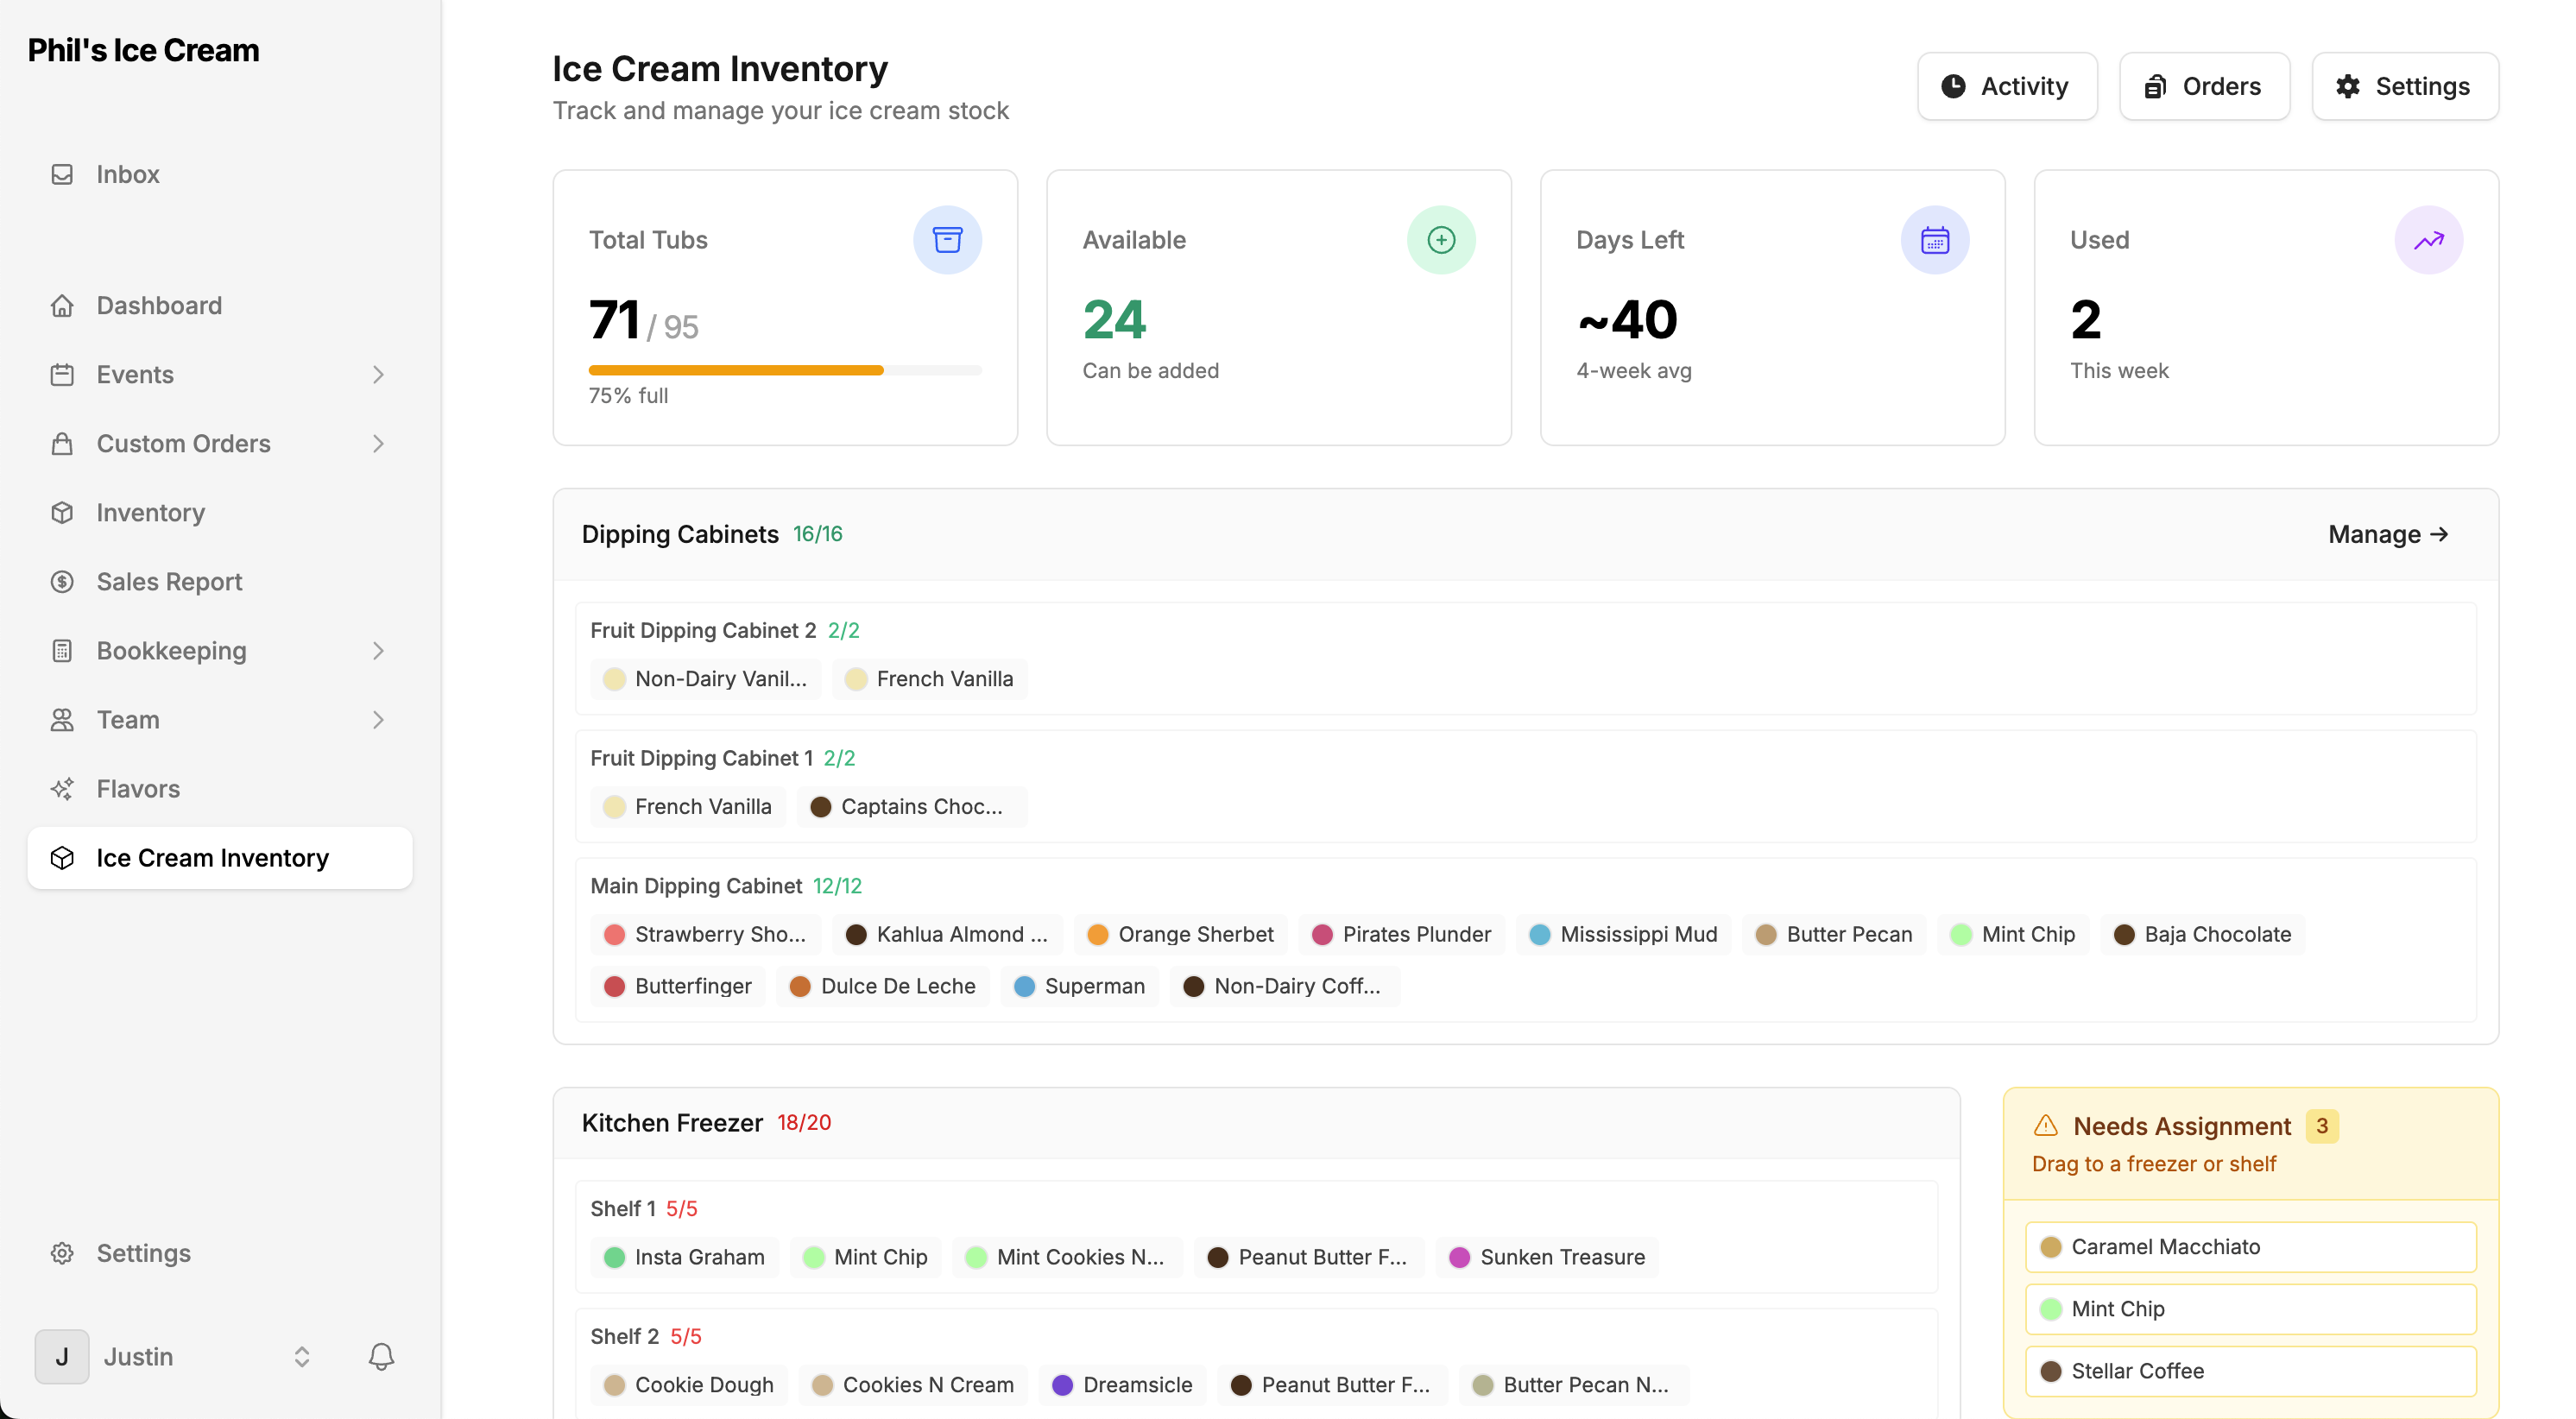2576x1419 pixels.
Task: Expand the Events submenu chevron
Action: pyautogui.click(x=378, y=375)
